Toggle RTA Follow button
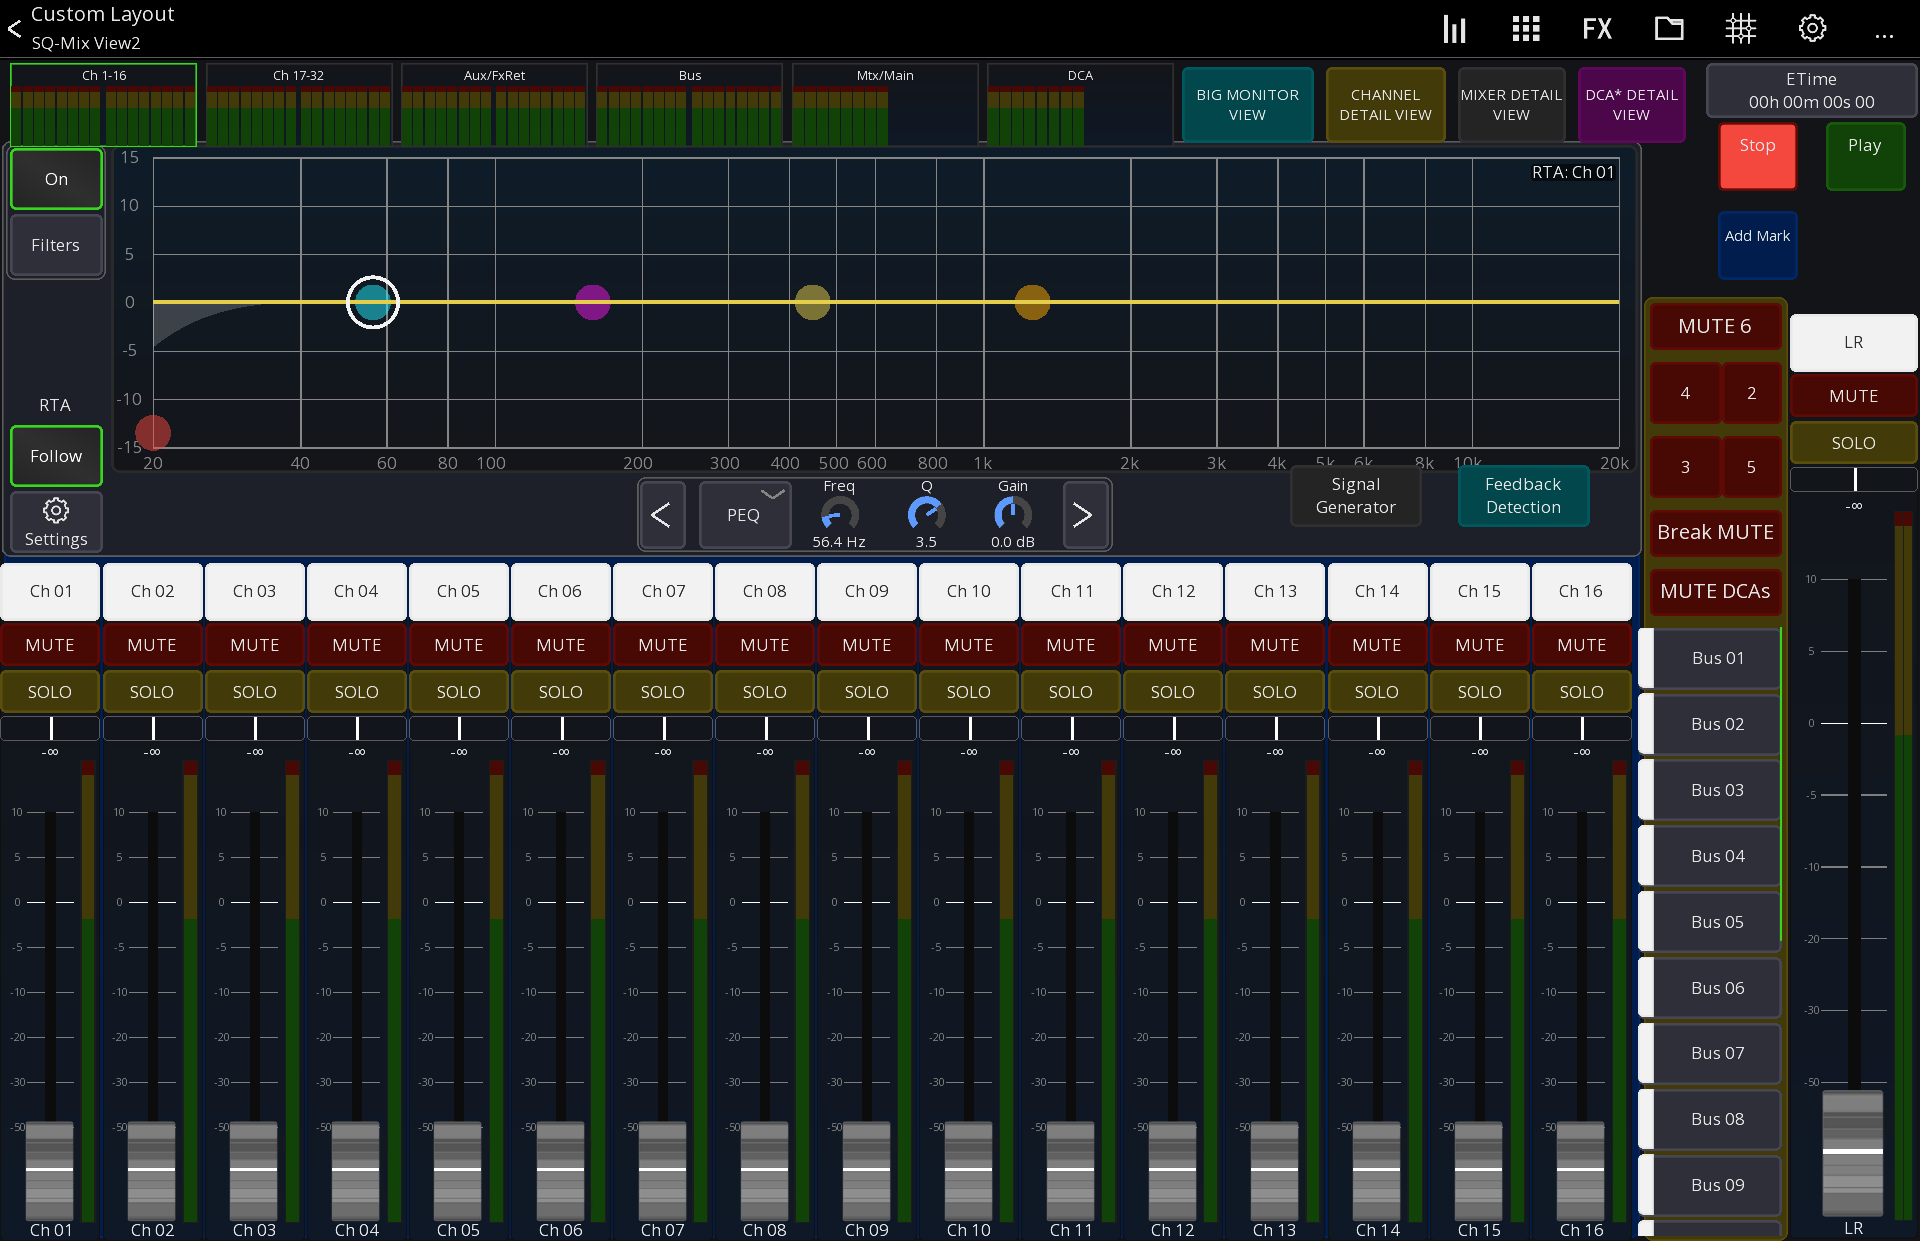Screen dimensions: 1920x1241 coord(56,456)
